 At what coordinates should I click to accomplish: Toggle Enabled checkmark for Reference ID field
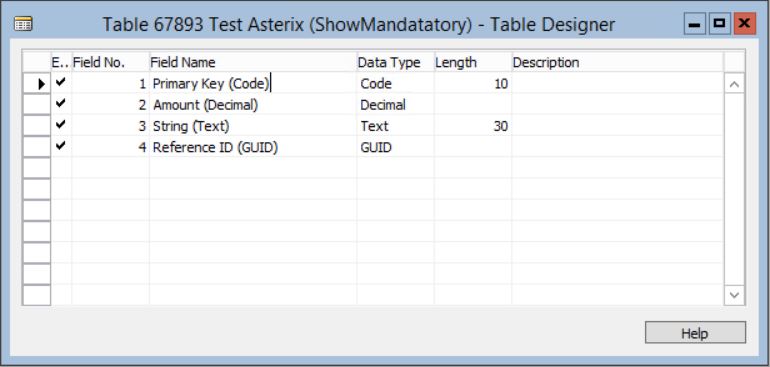click(60, 146)
